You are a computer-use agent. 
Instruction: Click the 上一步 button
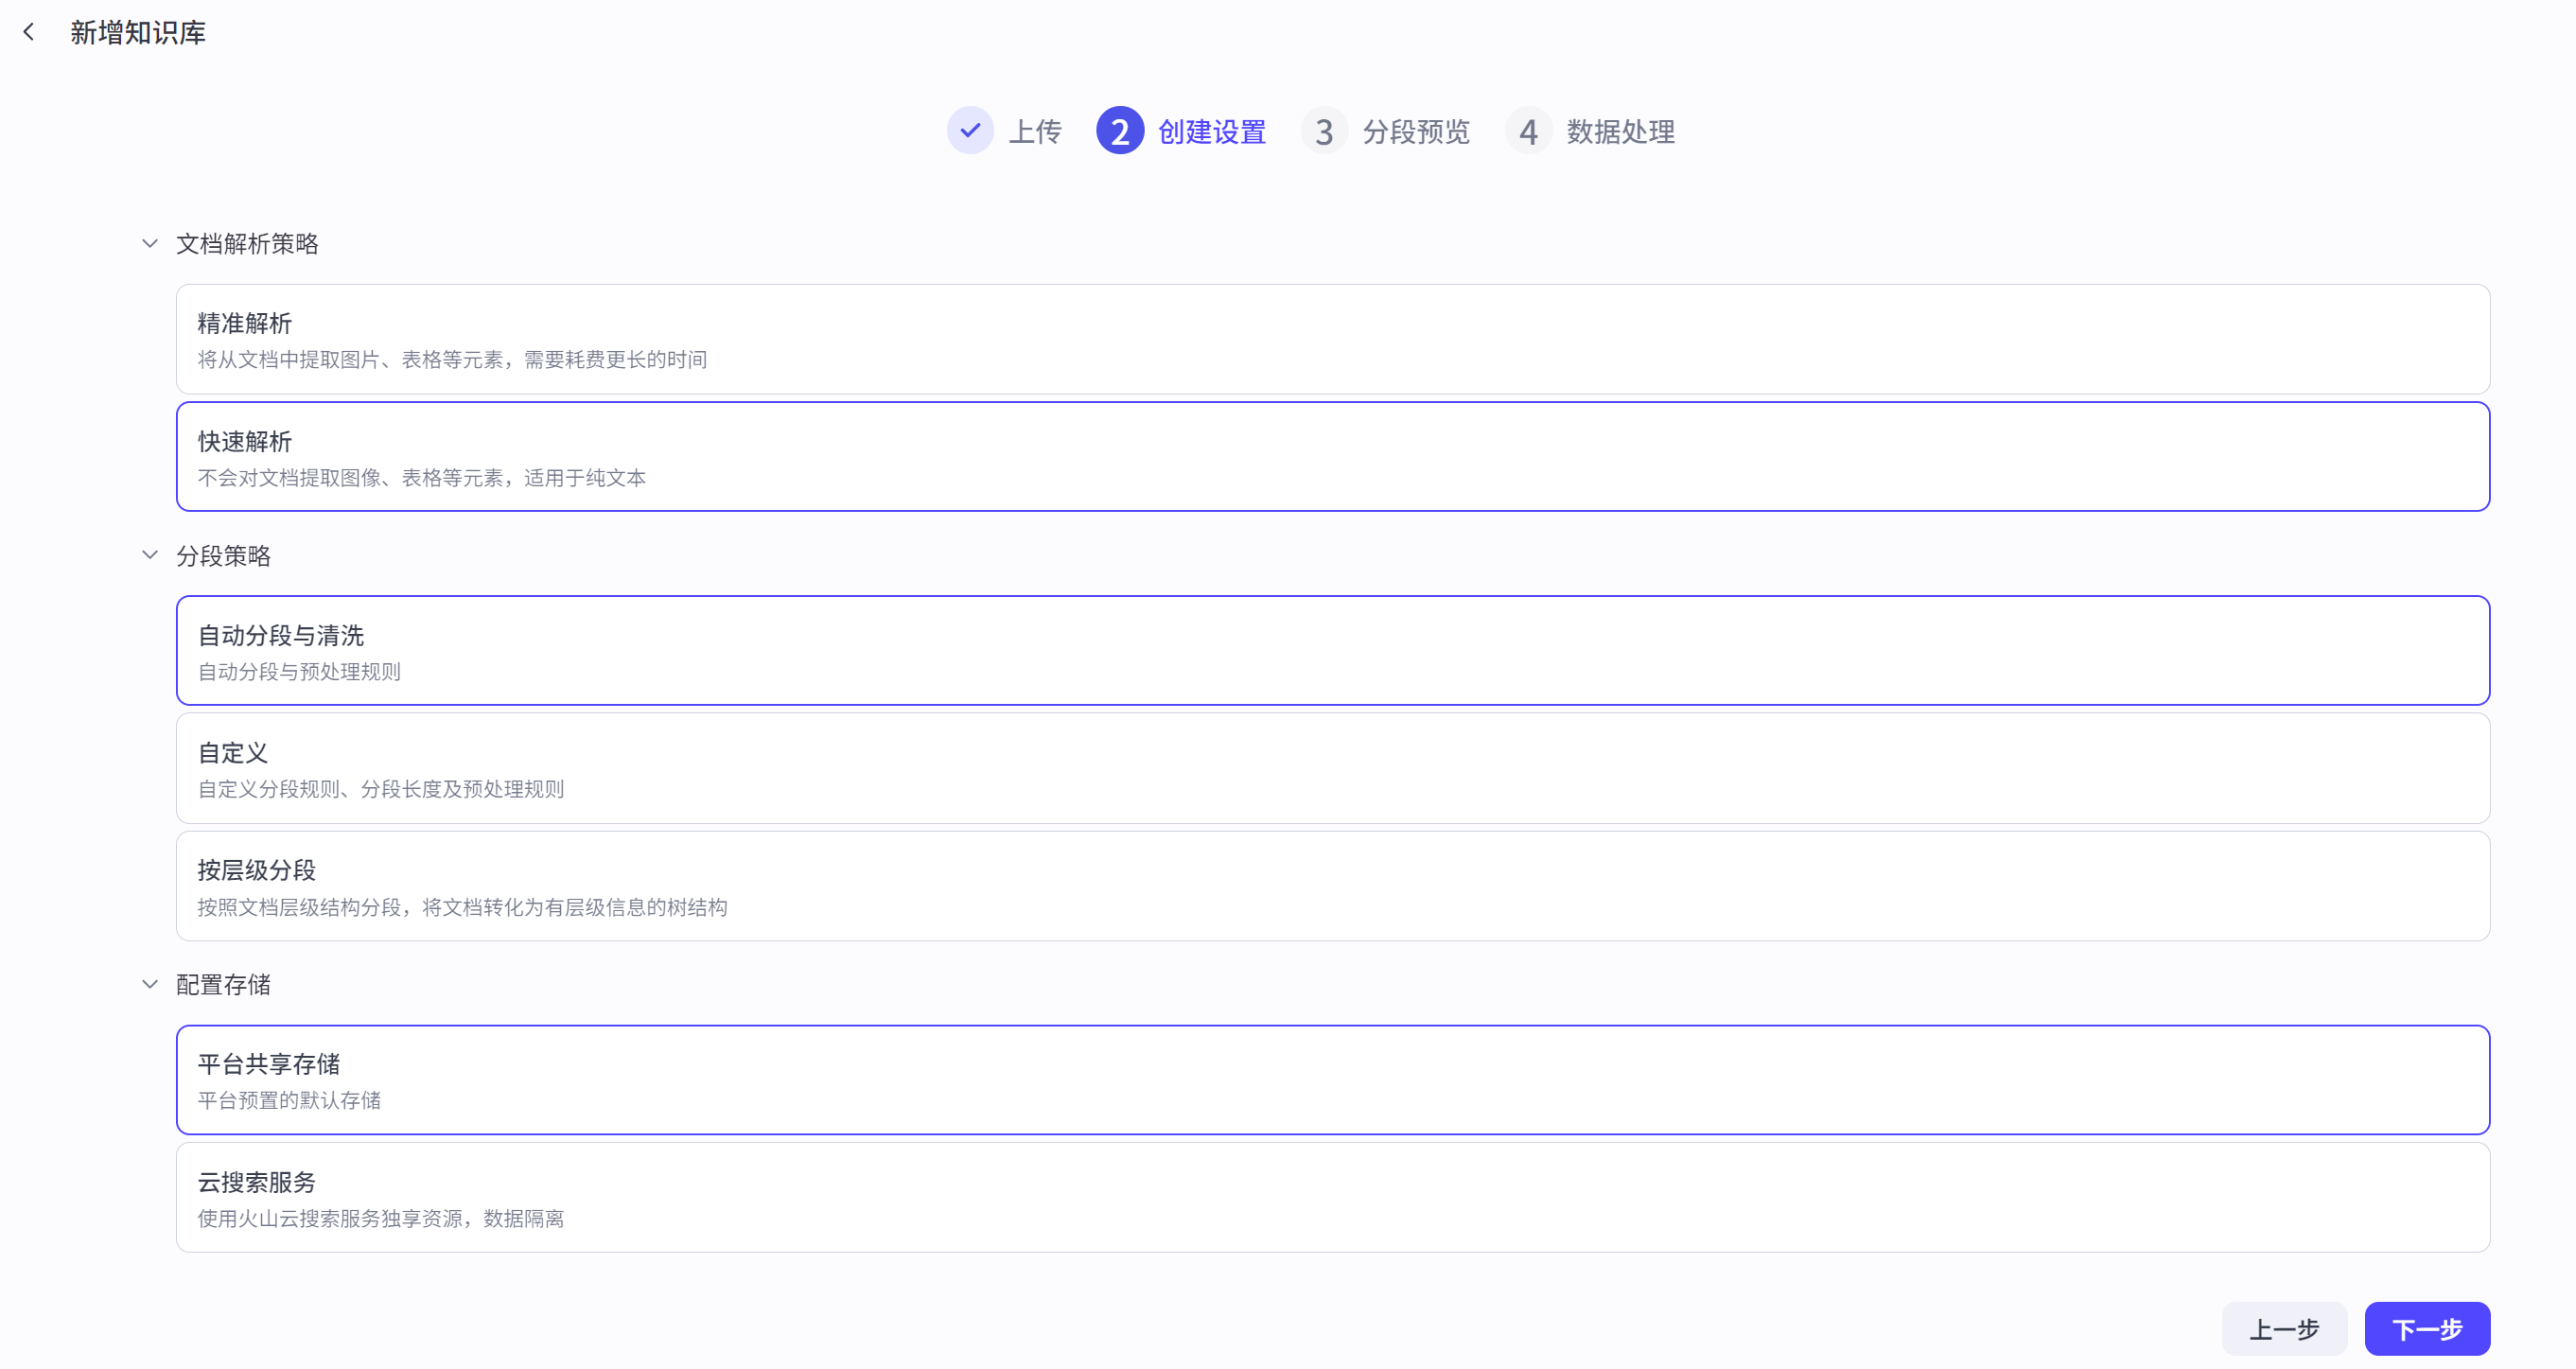click(x=2283, y=1329)
